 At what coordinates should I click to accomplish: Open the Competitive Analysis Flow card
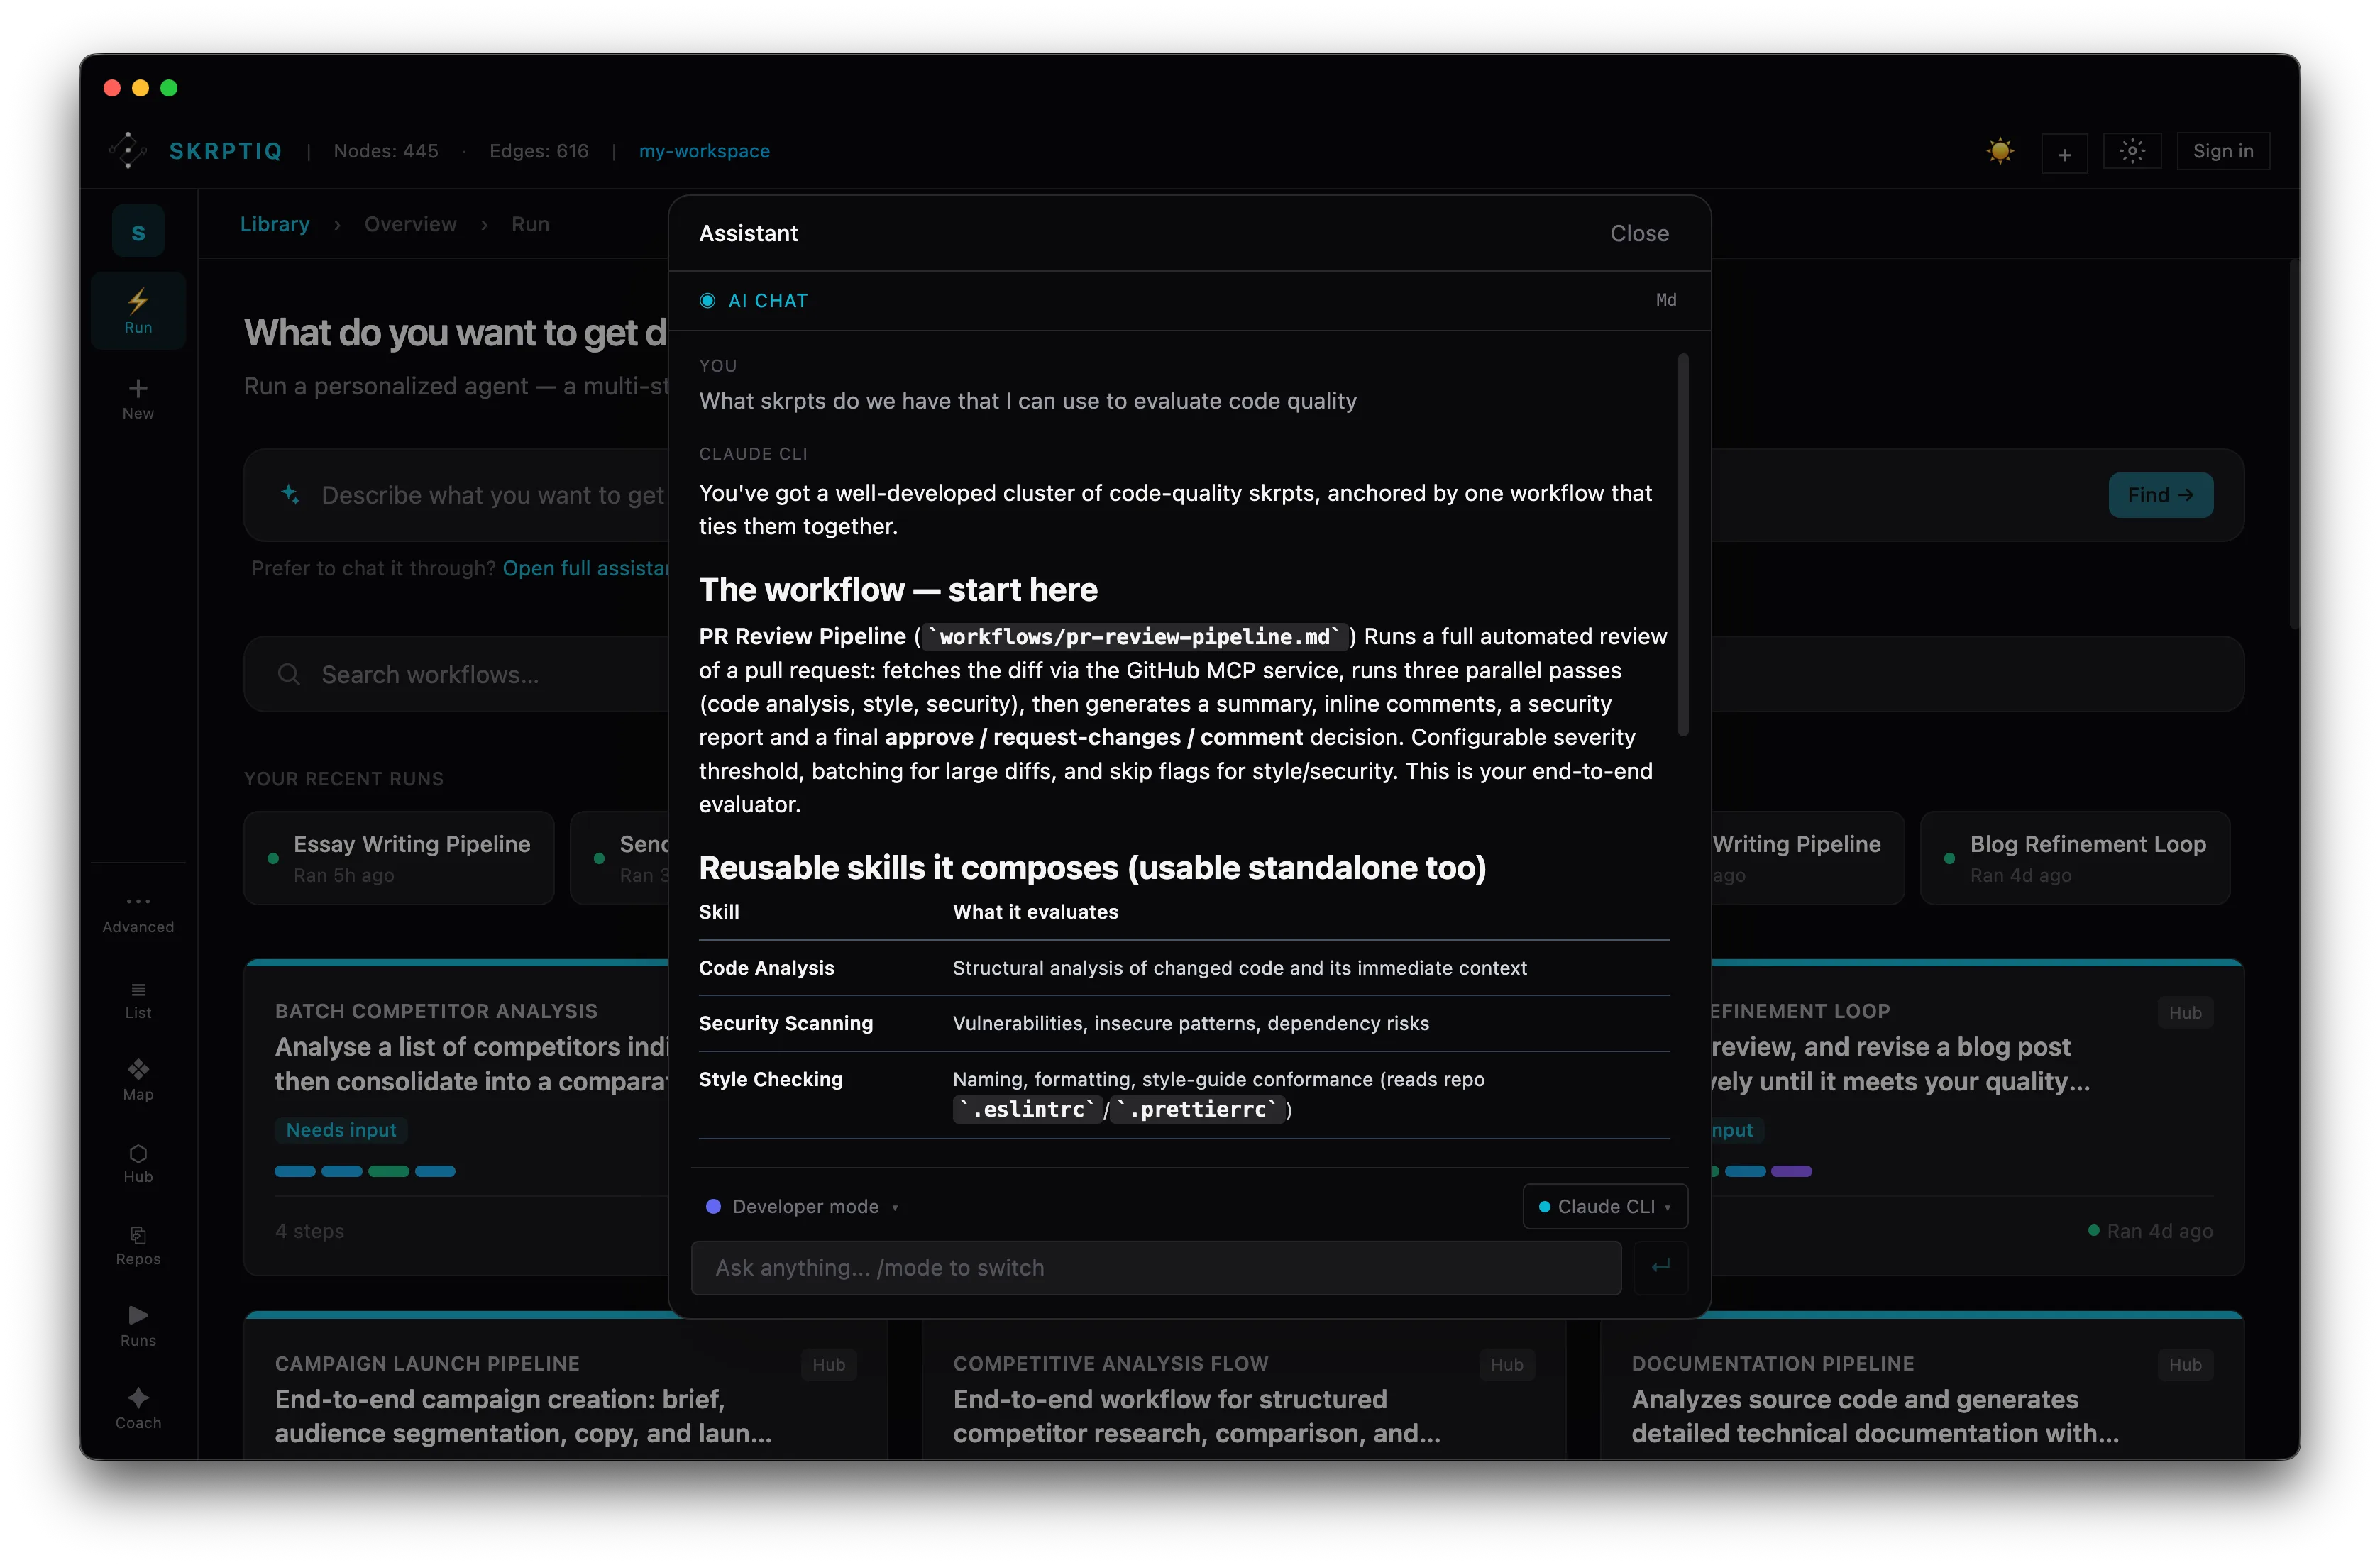[x=1244, y=1390]
